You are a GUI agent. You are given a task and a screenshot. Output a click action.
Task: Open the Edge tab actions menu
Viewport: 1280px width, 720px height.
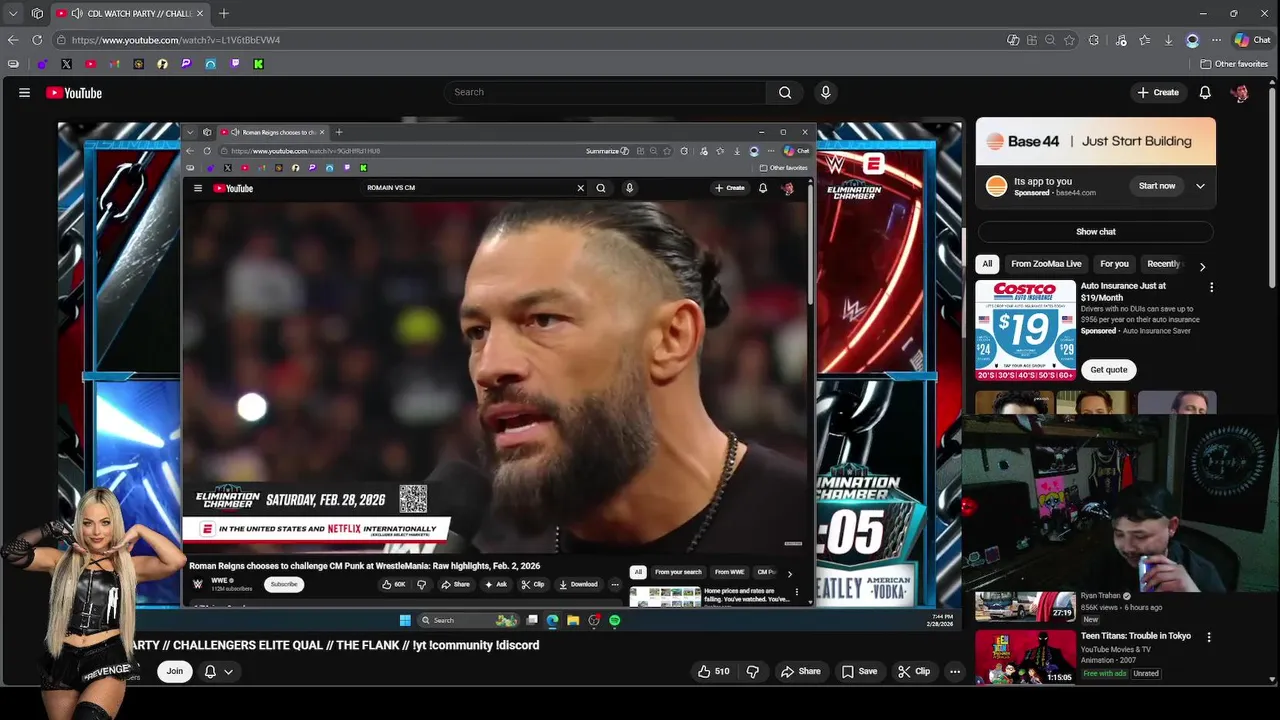point(12,14)
